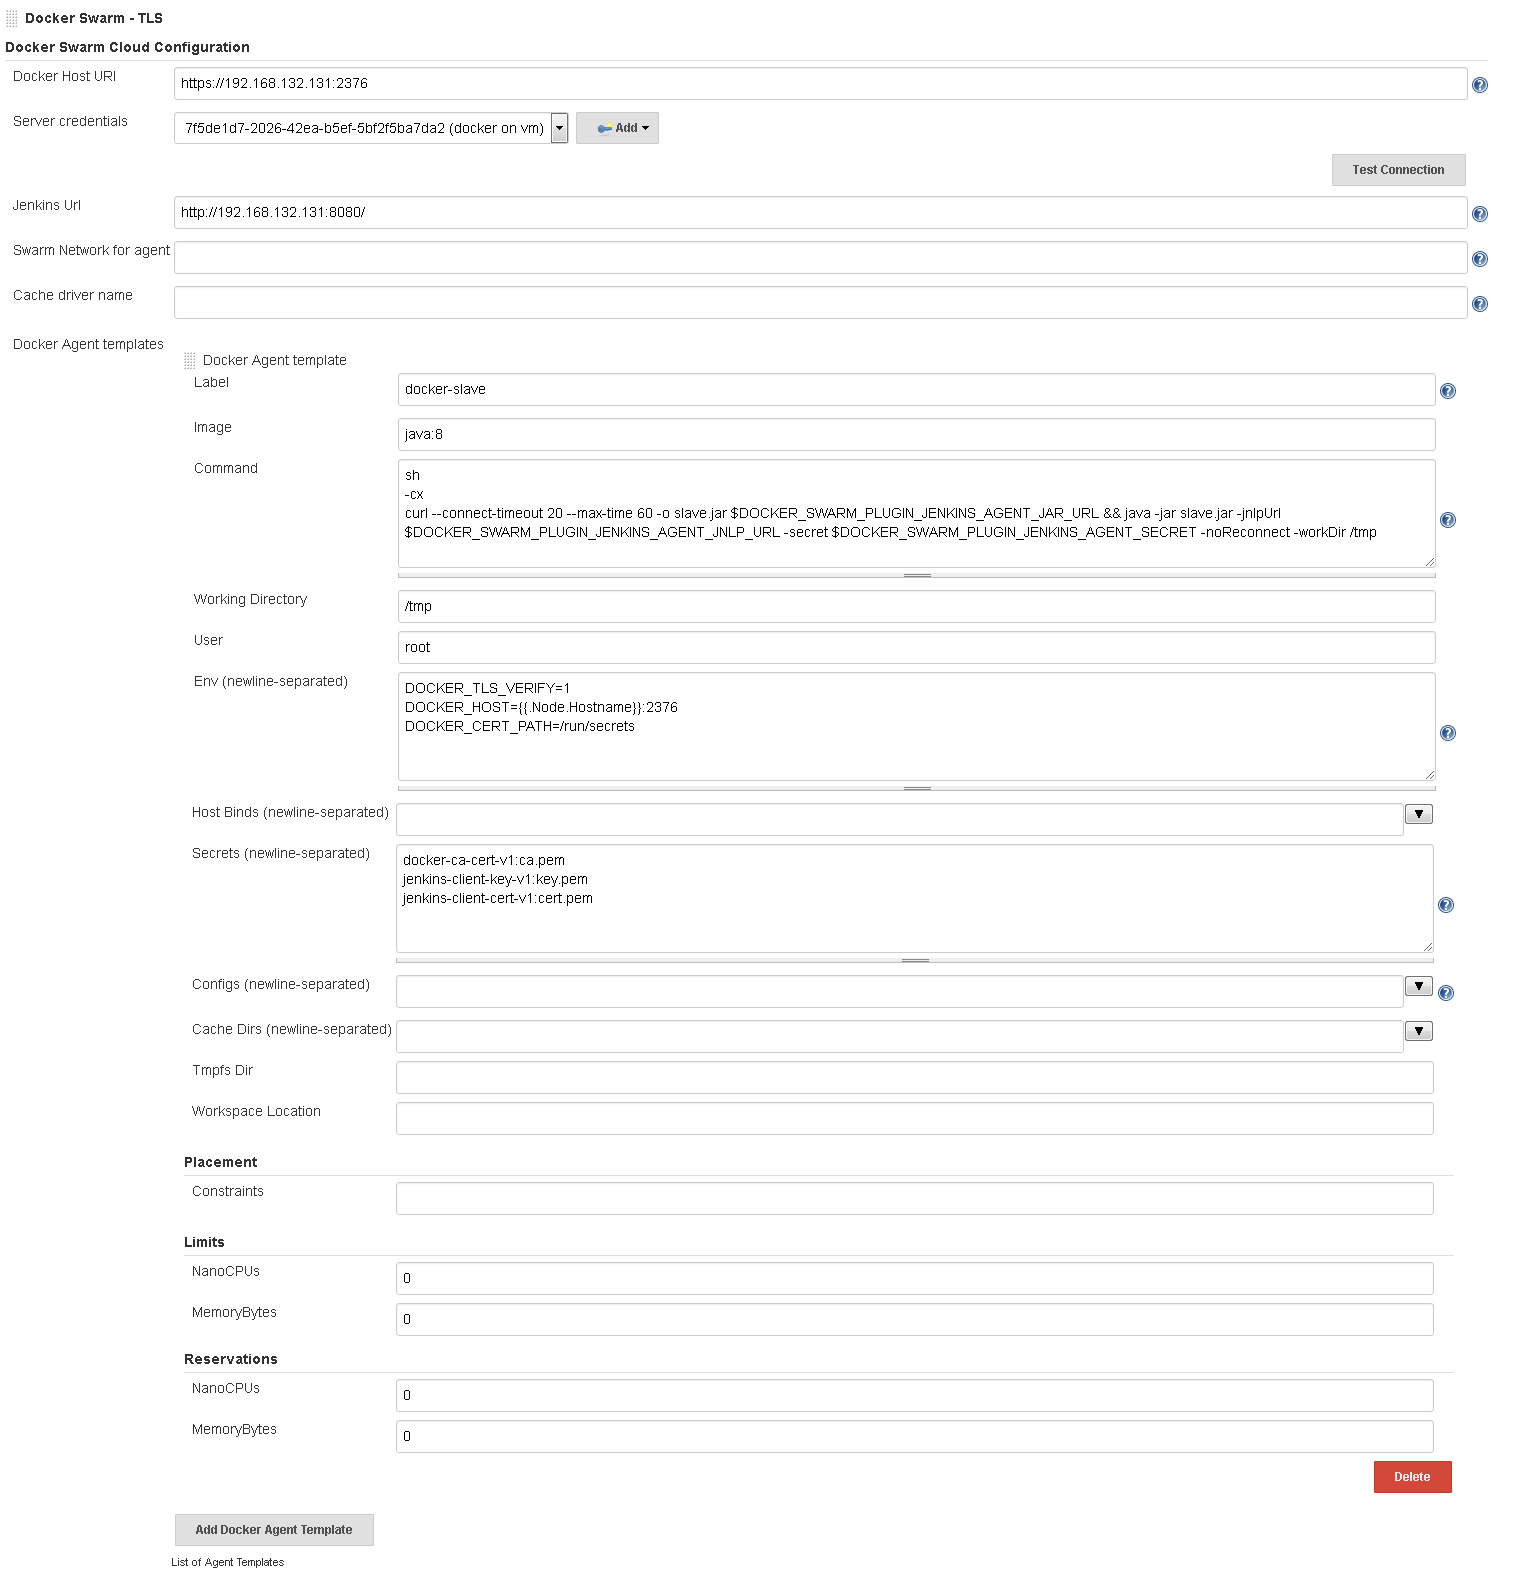Open help icon beside Configs field

1445,993
